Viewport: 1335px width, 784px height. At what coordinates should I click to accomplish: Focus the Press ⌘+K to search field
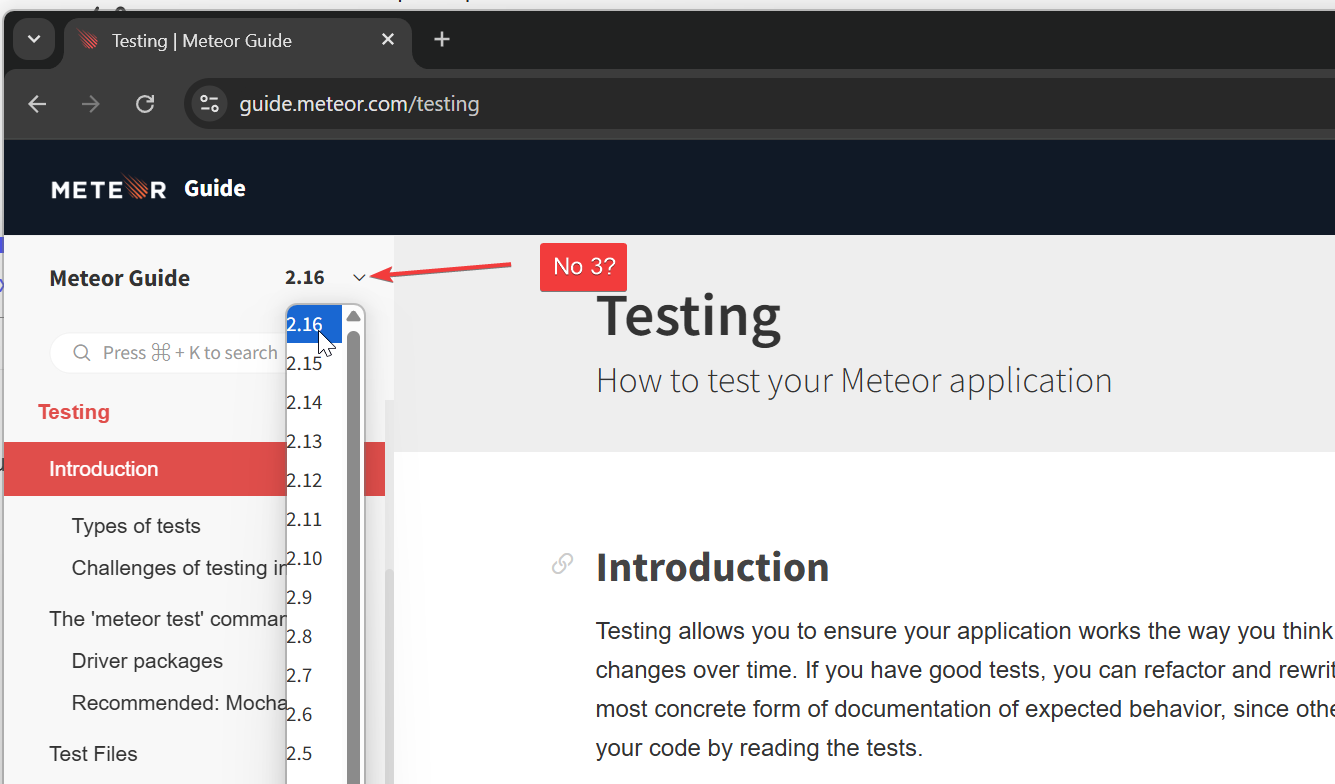[168, 353]
